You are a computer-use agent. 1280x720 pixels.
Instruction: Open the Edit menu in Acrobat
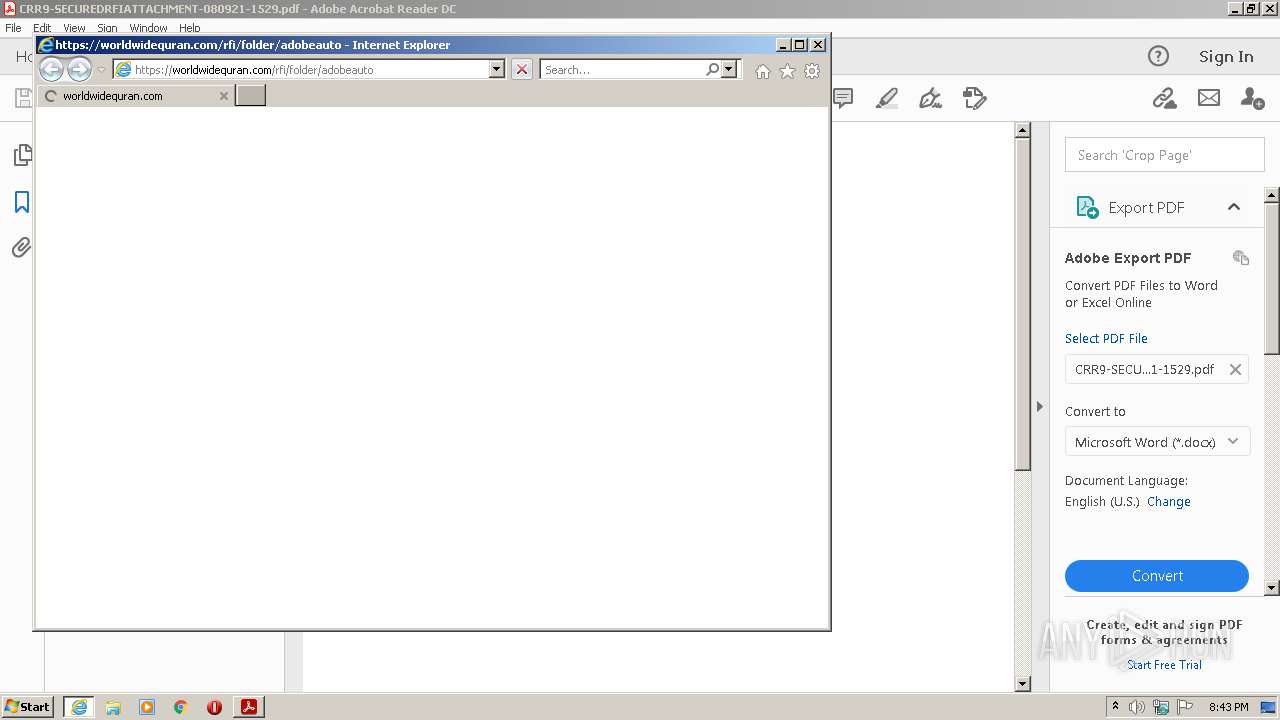[x=42, y=28]
